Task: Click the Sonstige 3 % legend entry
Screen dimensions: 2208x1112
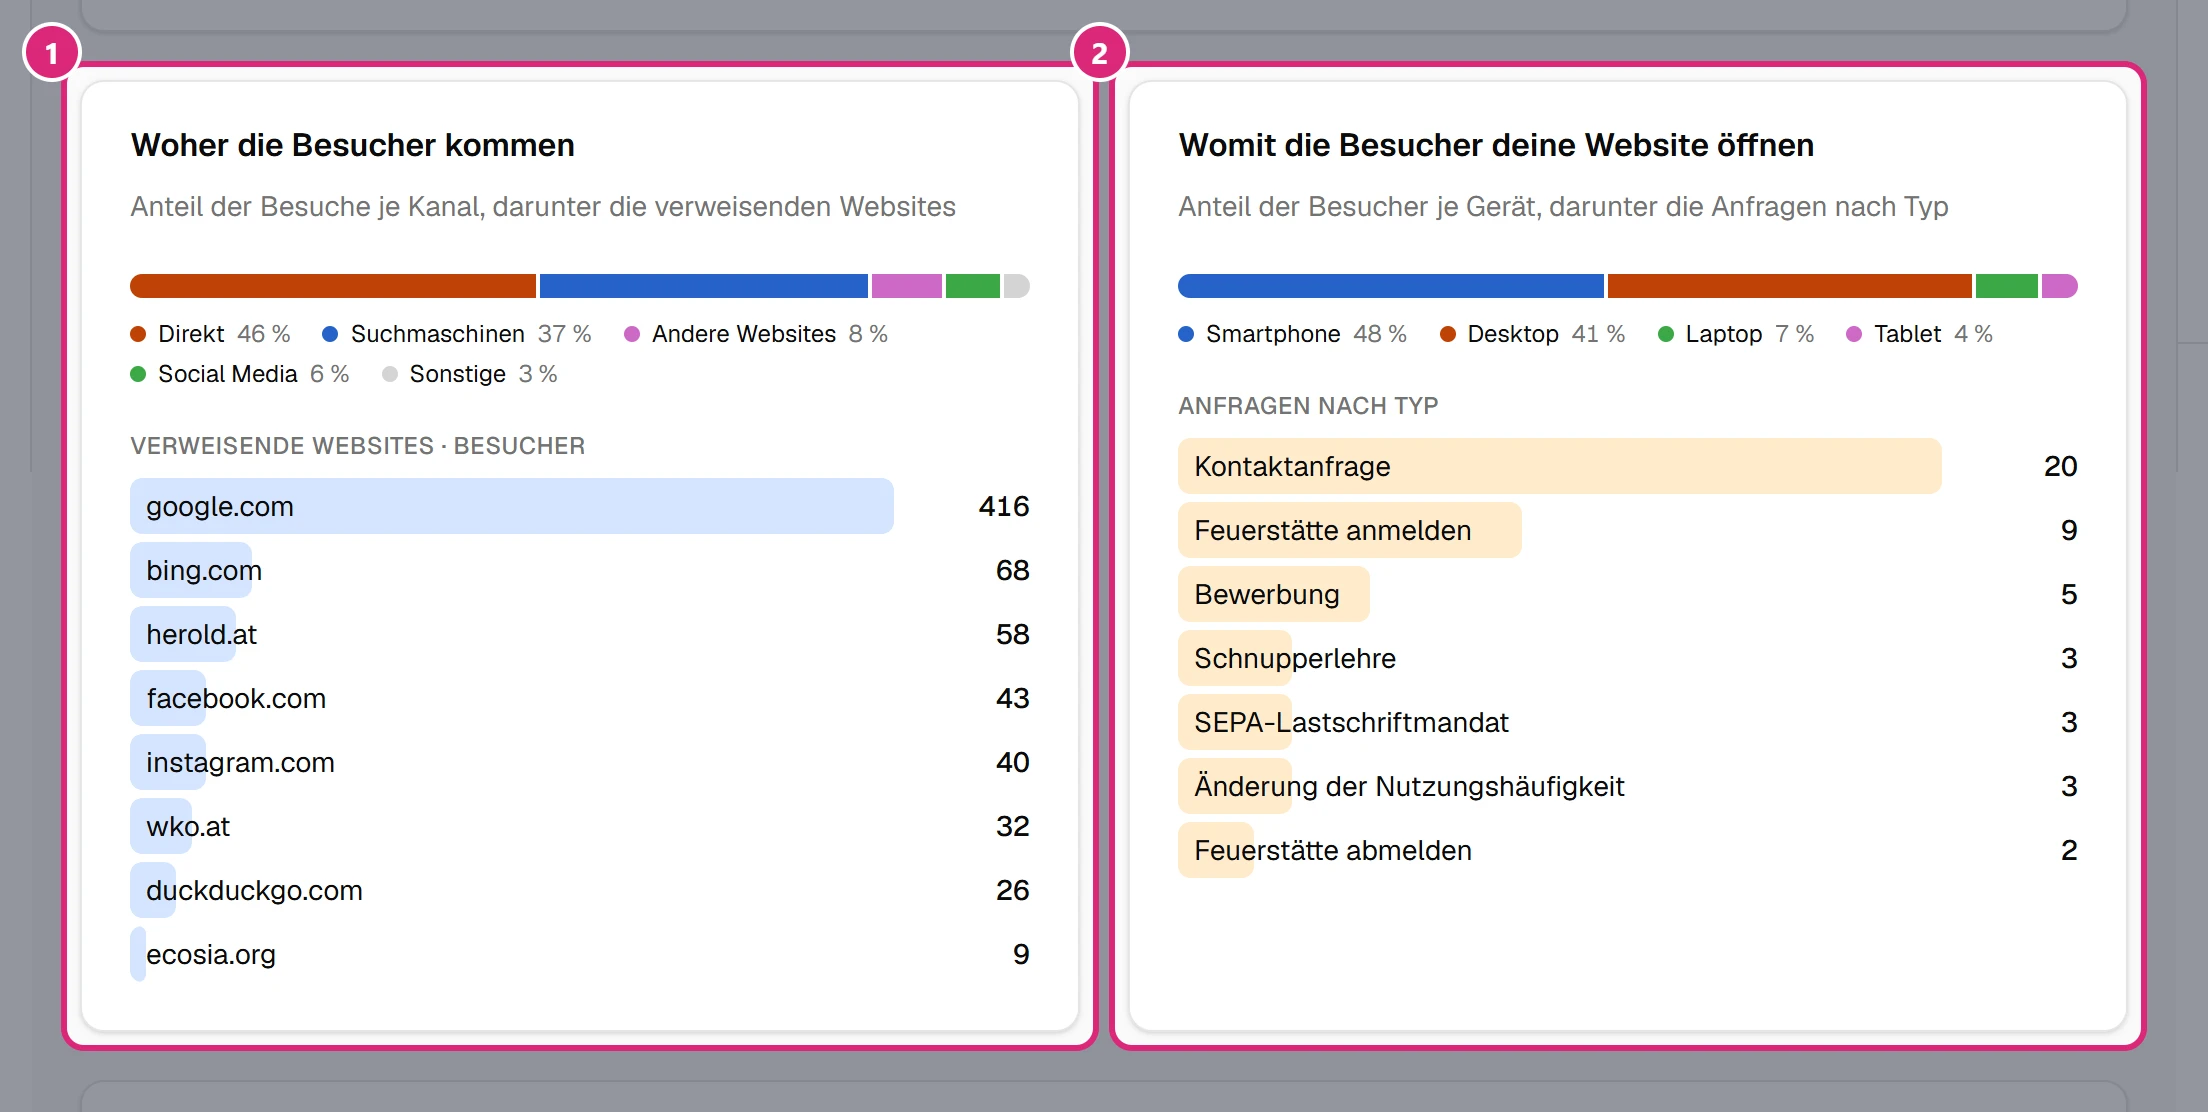Action: pyautogui.click(x=470, y=374)
